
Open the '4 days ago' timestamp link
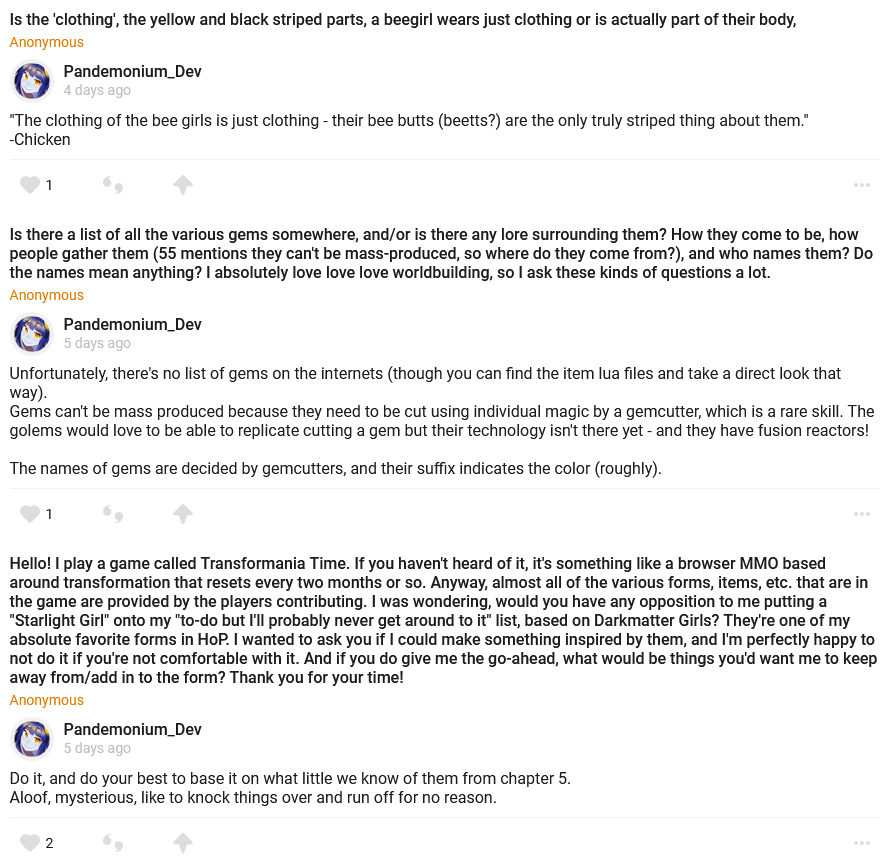(x=97, y=90)
